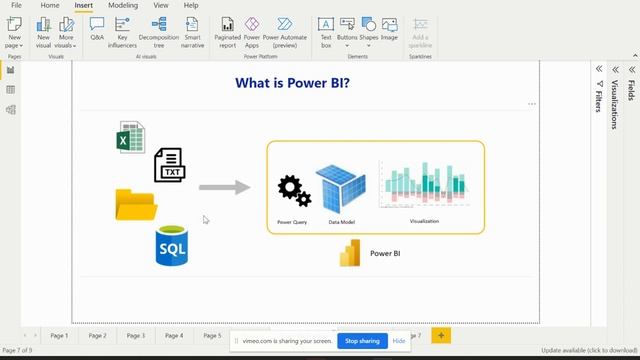Insert Smart narrative visual

pyautogui.click(x=192, y=33)
